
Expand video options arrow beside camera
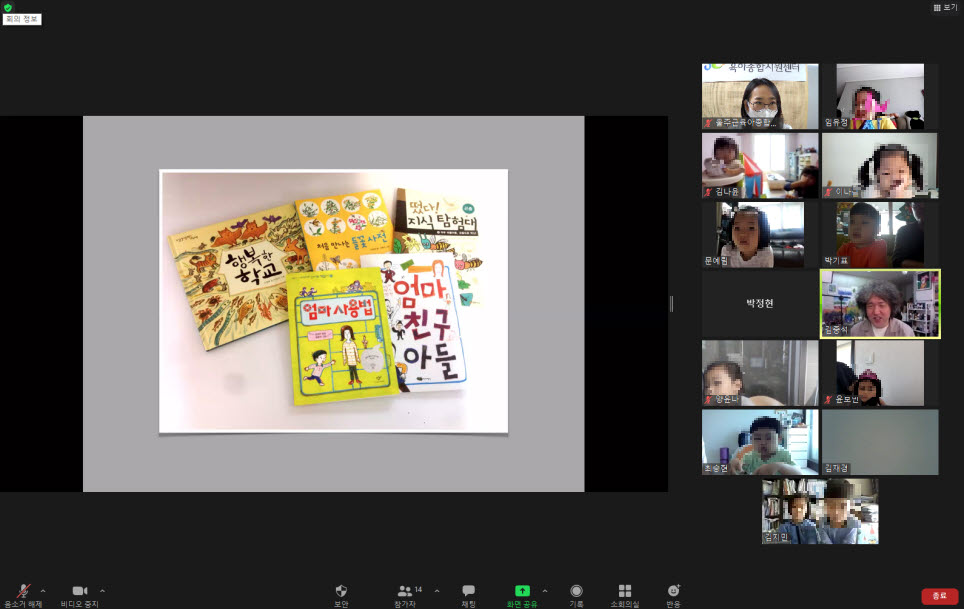pos(102,591)
